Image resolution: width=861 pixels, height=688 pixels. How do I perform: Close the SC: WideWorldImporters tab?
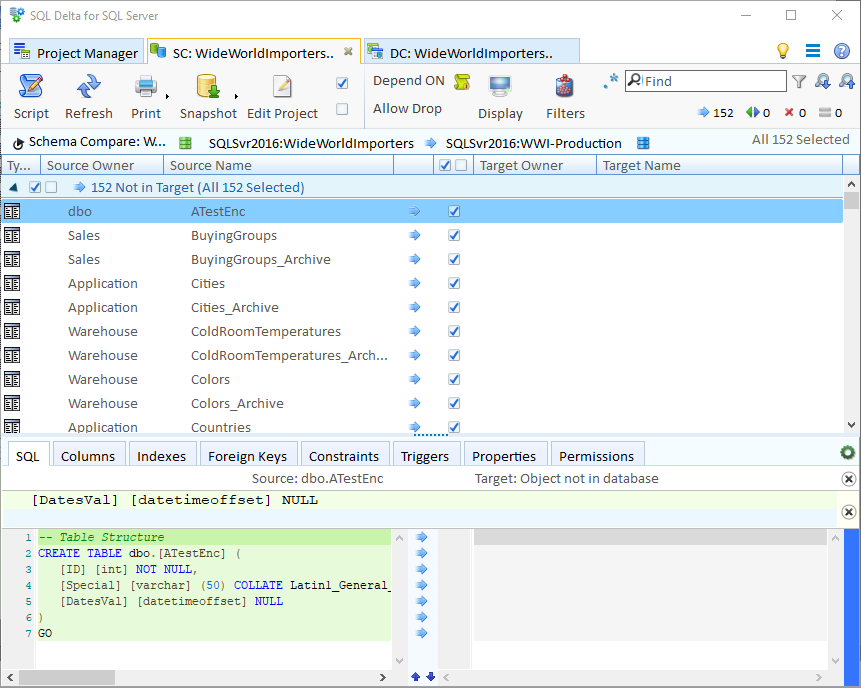348,51
